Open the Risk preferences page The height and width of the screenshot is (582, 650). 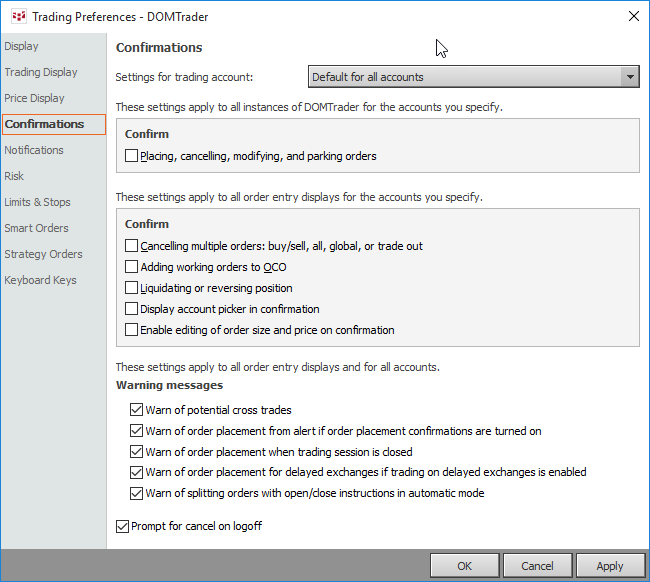(14, 176)
